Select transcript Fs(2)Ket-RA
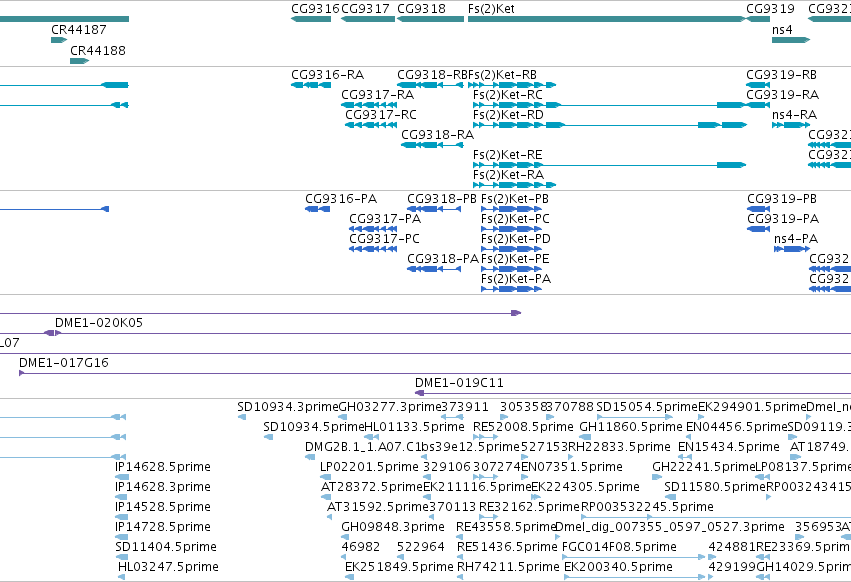Image resolution: width=851 pixels, height=582 pixels. click(515, 185)
